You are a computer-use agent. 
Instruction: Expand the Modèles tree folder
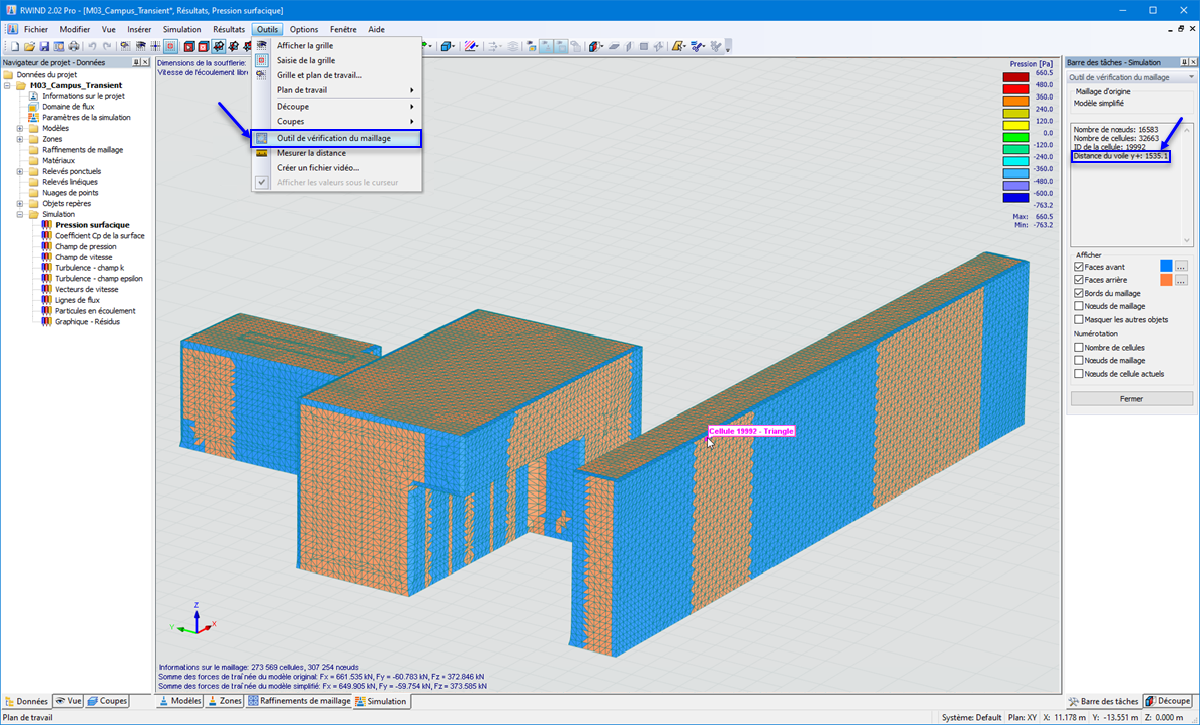(x=20, y=129)
